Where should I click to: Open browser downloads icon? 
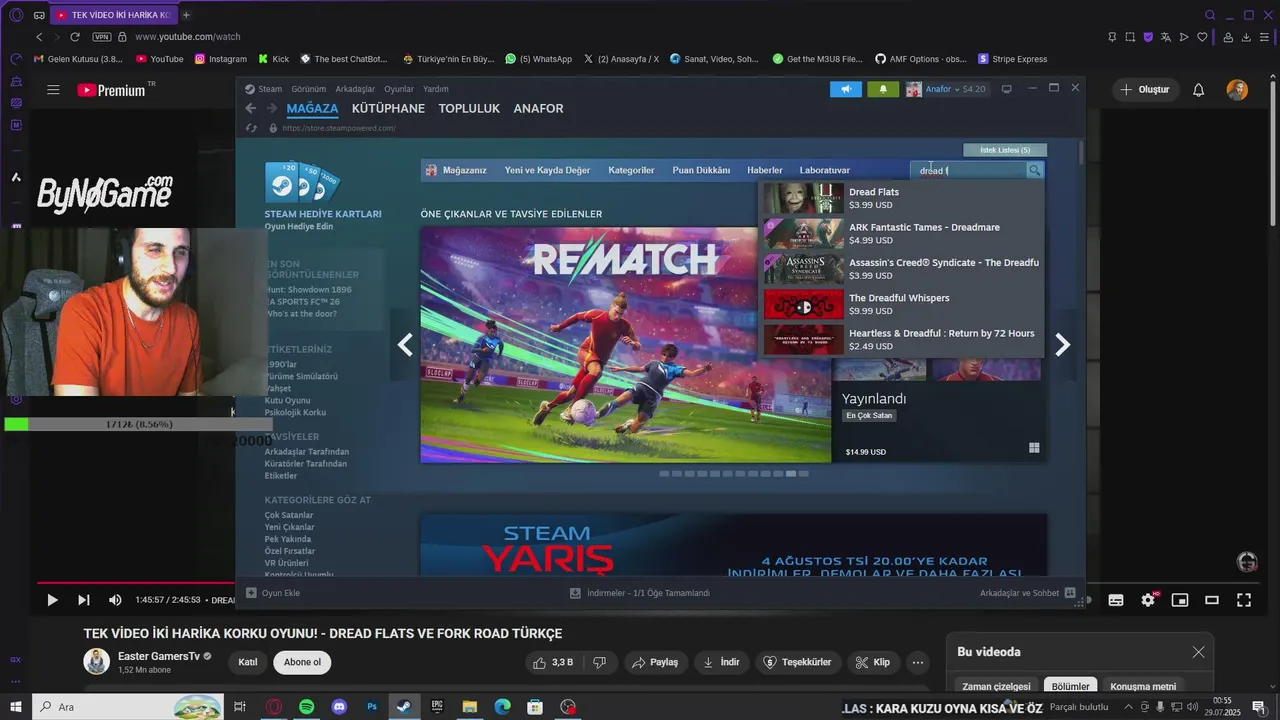(1247, 37)
